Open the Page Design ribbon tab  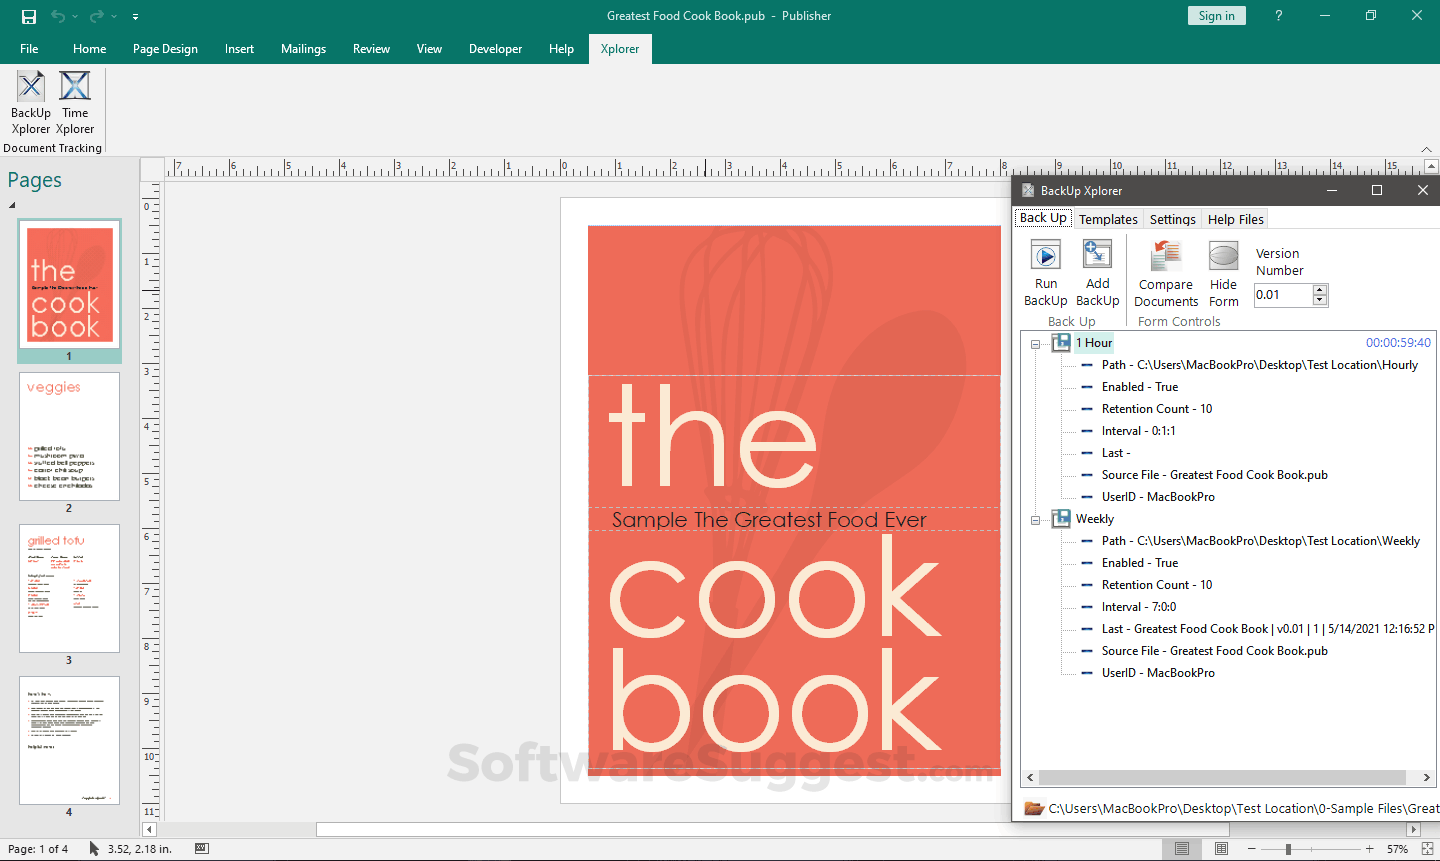[x=165, y=49]
